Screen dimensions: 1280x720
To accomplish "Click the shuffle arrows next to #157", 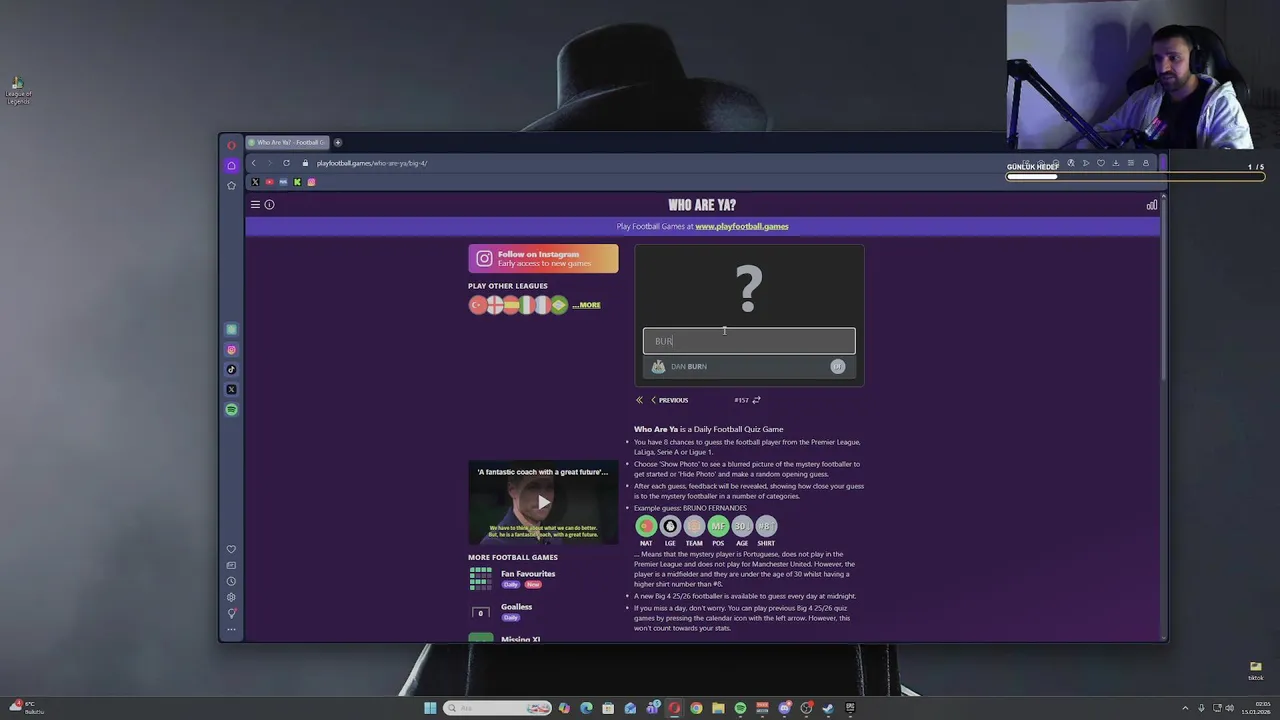I will coord(756,400).
